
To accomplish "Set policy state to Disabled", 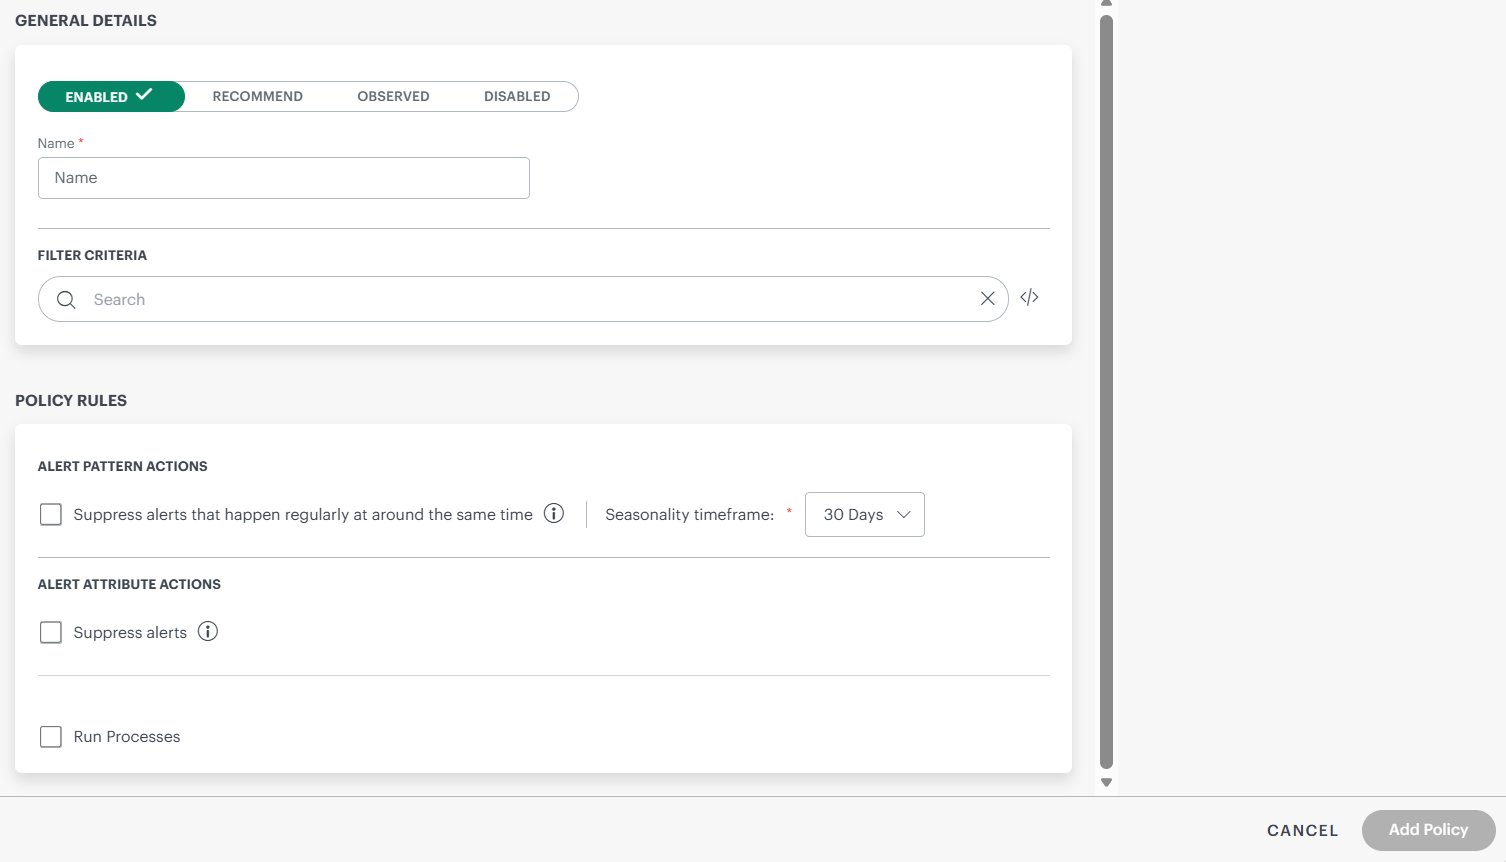I will 517,97.
